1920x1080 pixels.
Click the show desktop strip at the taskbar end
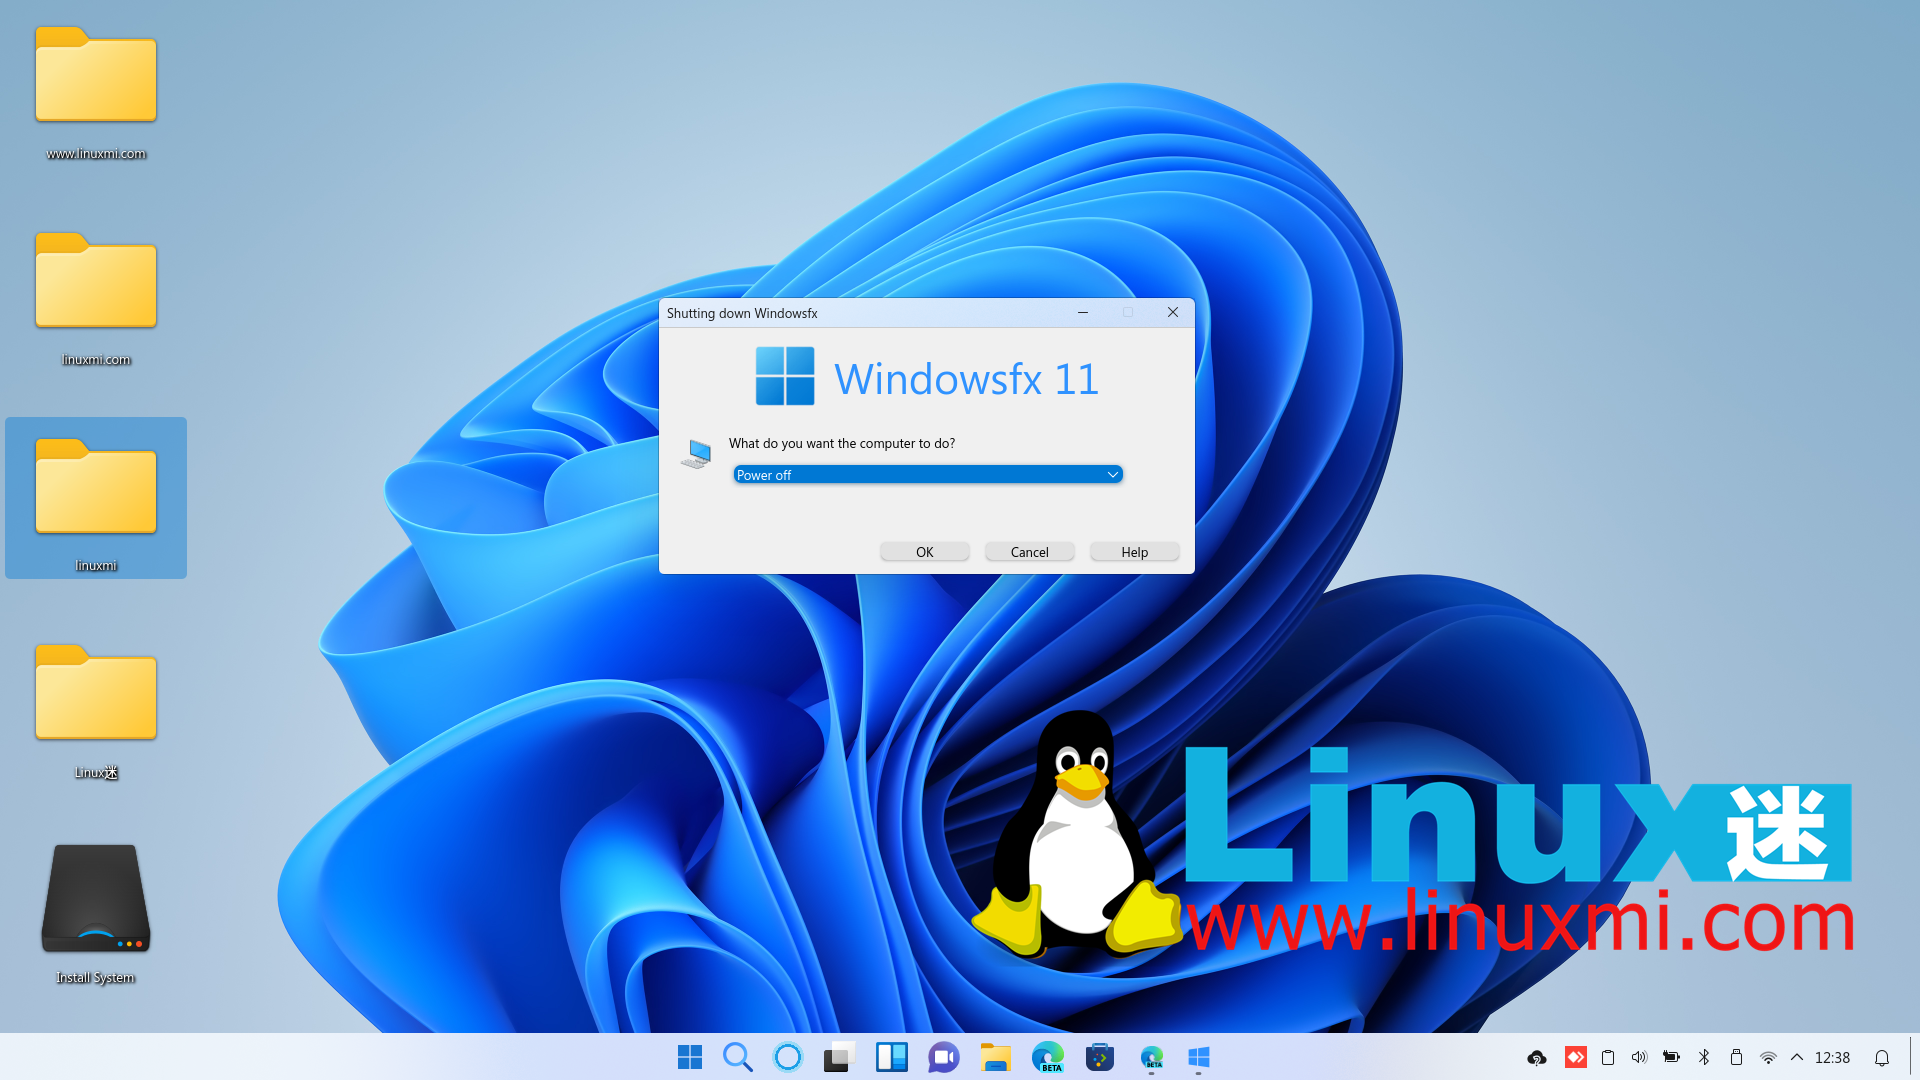(x=1913, y=1057)
